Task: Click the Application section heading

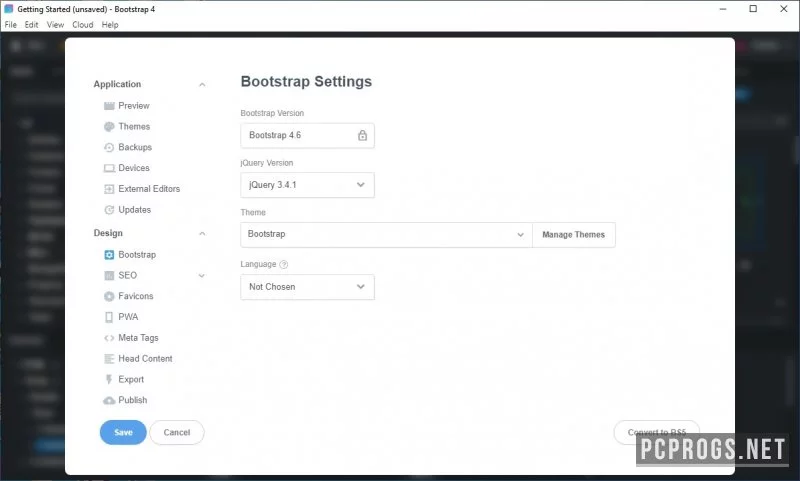Action: coord(117,84)
